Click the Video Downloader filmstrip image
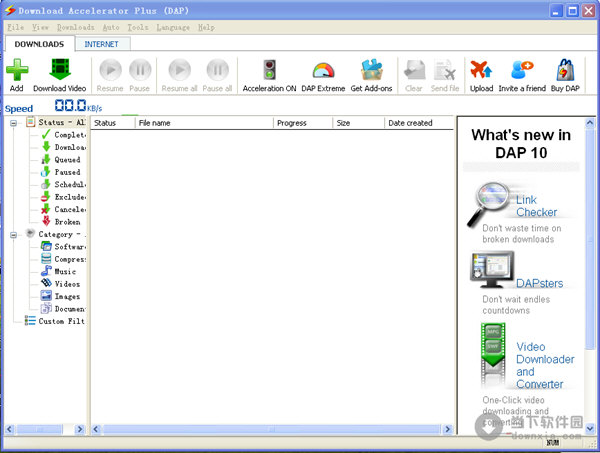600x453 pixels. 493,355
